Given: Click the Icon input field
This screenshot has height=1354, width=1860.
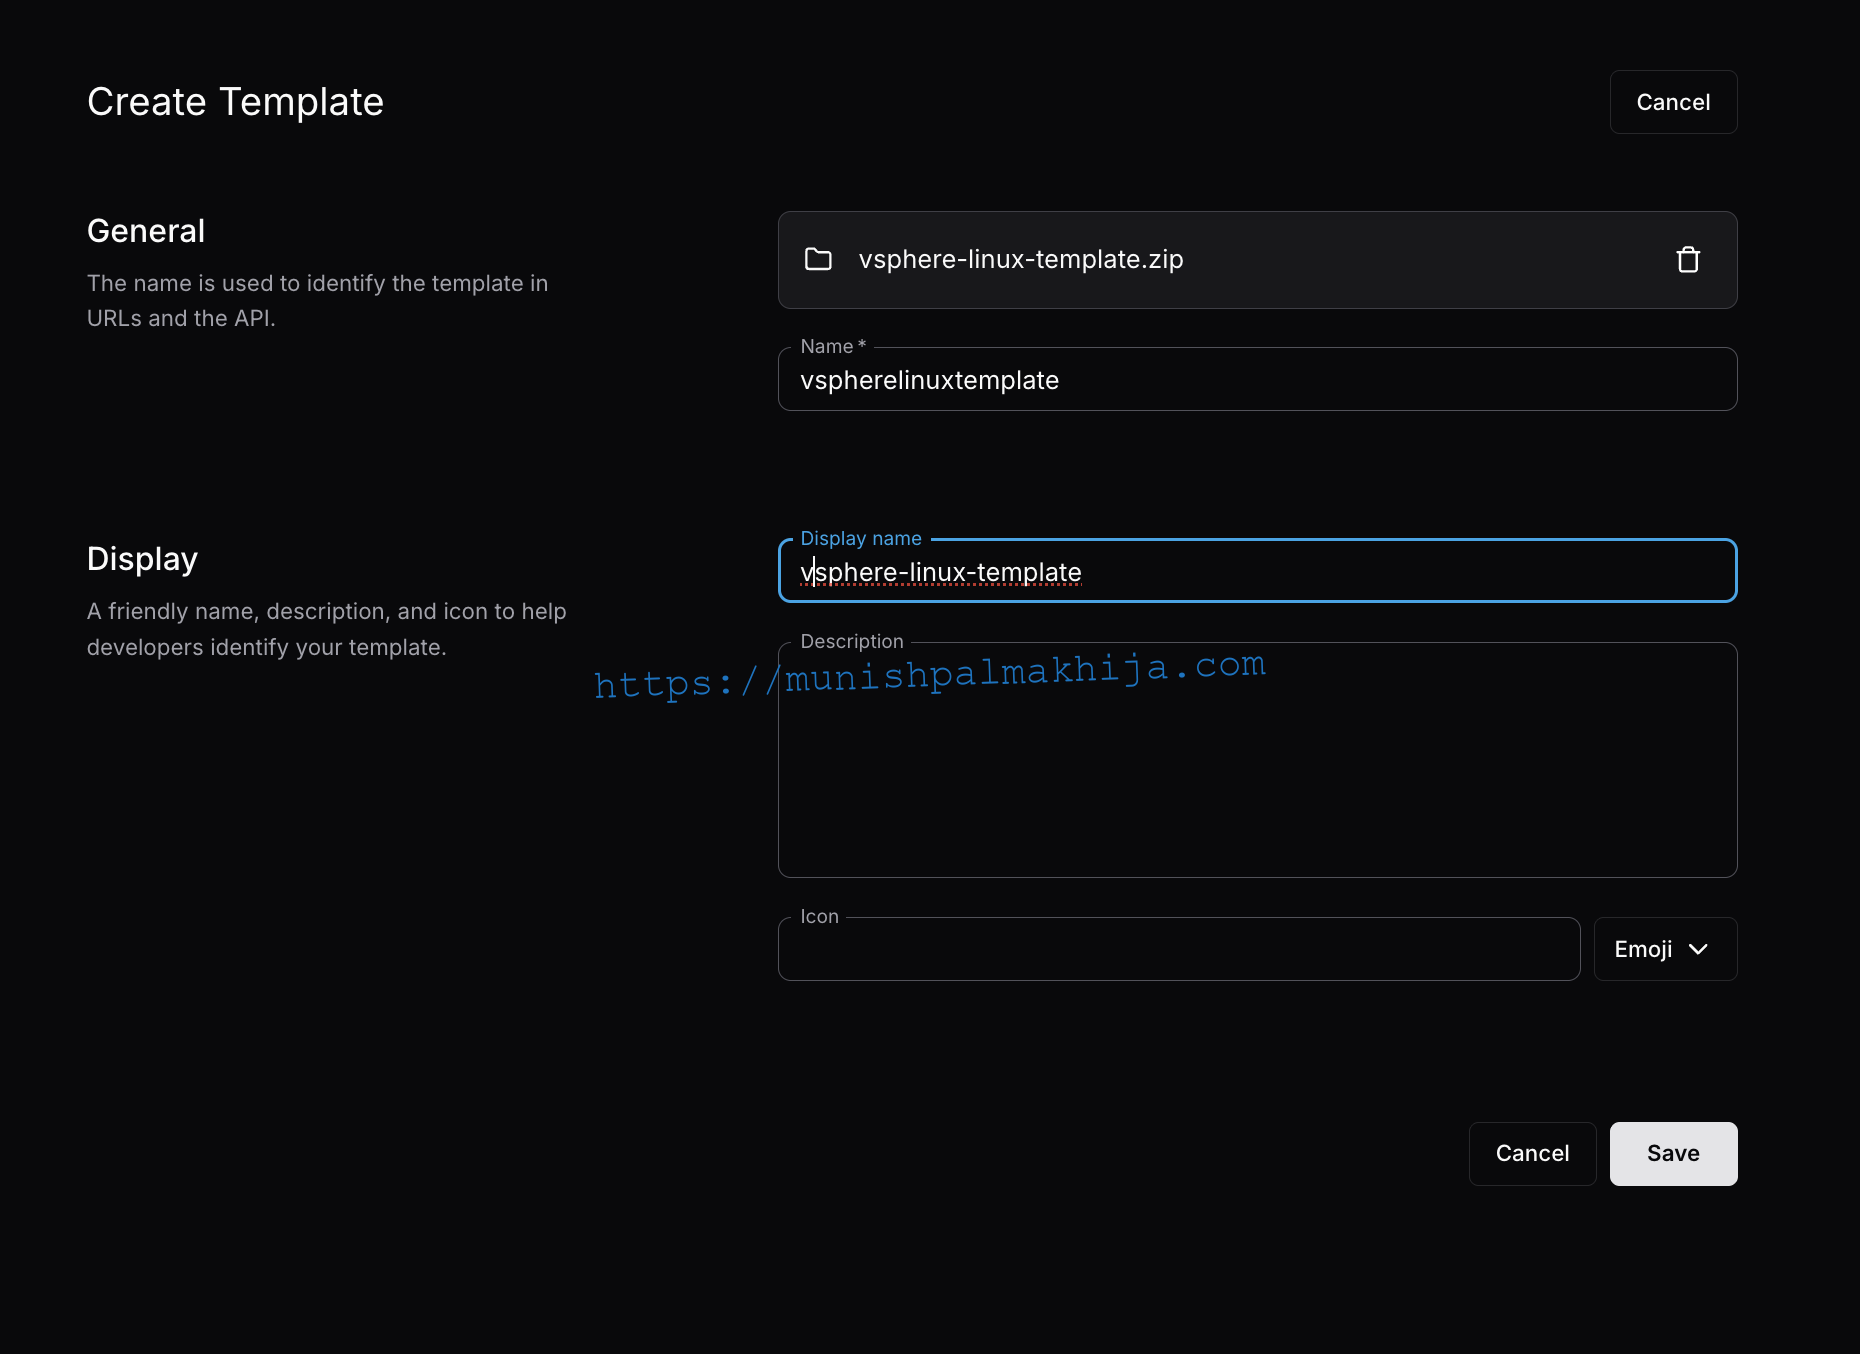Looking at the screenshot, I should click(1178, 950).
